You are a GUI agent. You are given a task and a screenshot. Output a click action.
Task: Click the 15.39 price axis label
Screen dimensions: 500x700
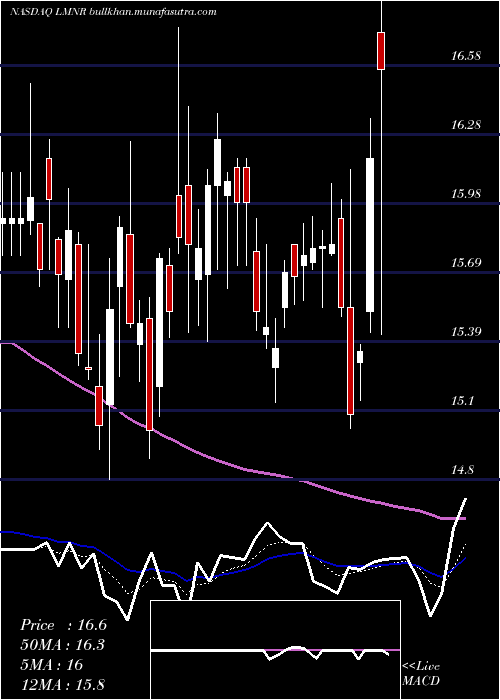[x=466, y=332]
